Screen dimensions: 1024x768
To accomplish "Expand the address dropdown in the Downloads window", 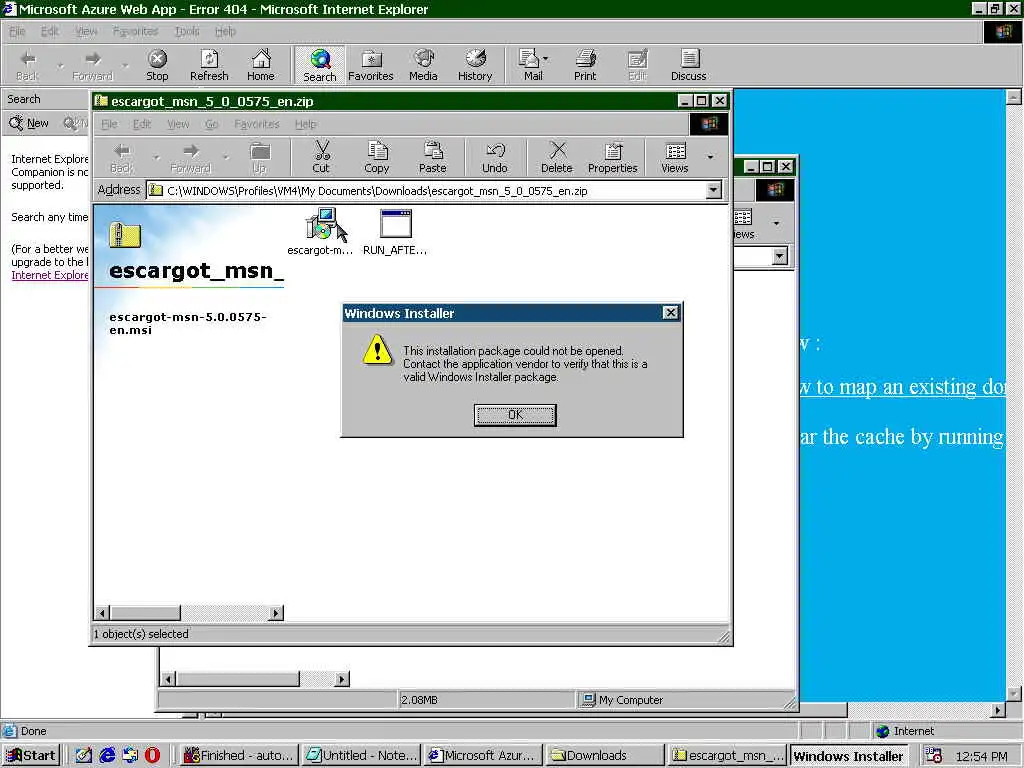I will (779, 256).
